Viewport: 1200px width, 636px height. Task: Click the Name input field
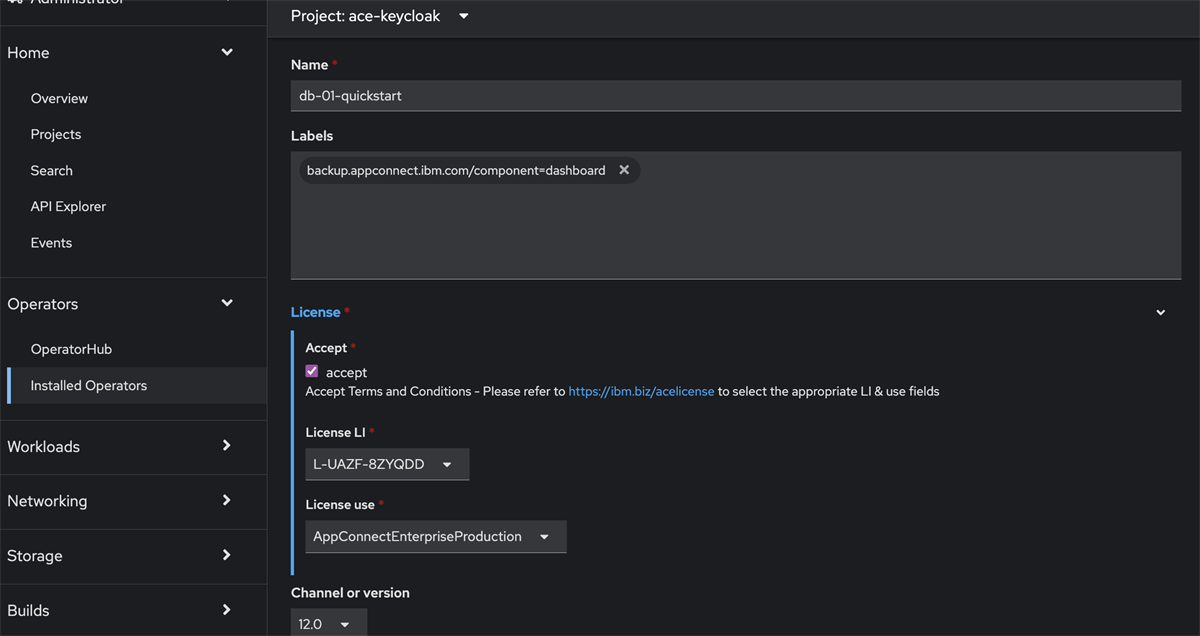tap(736, 95)
